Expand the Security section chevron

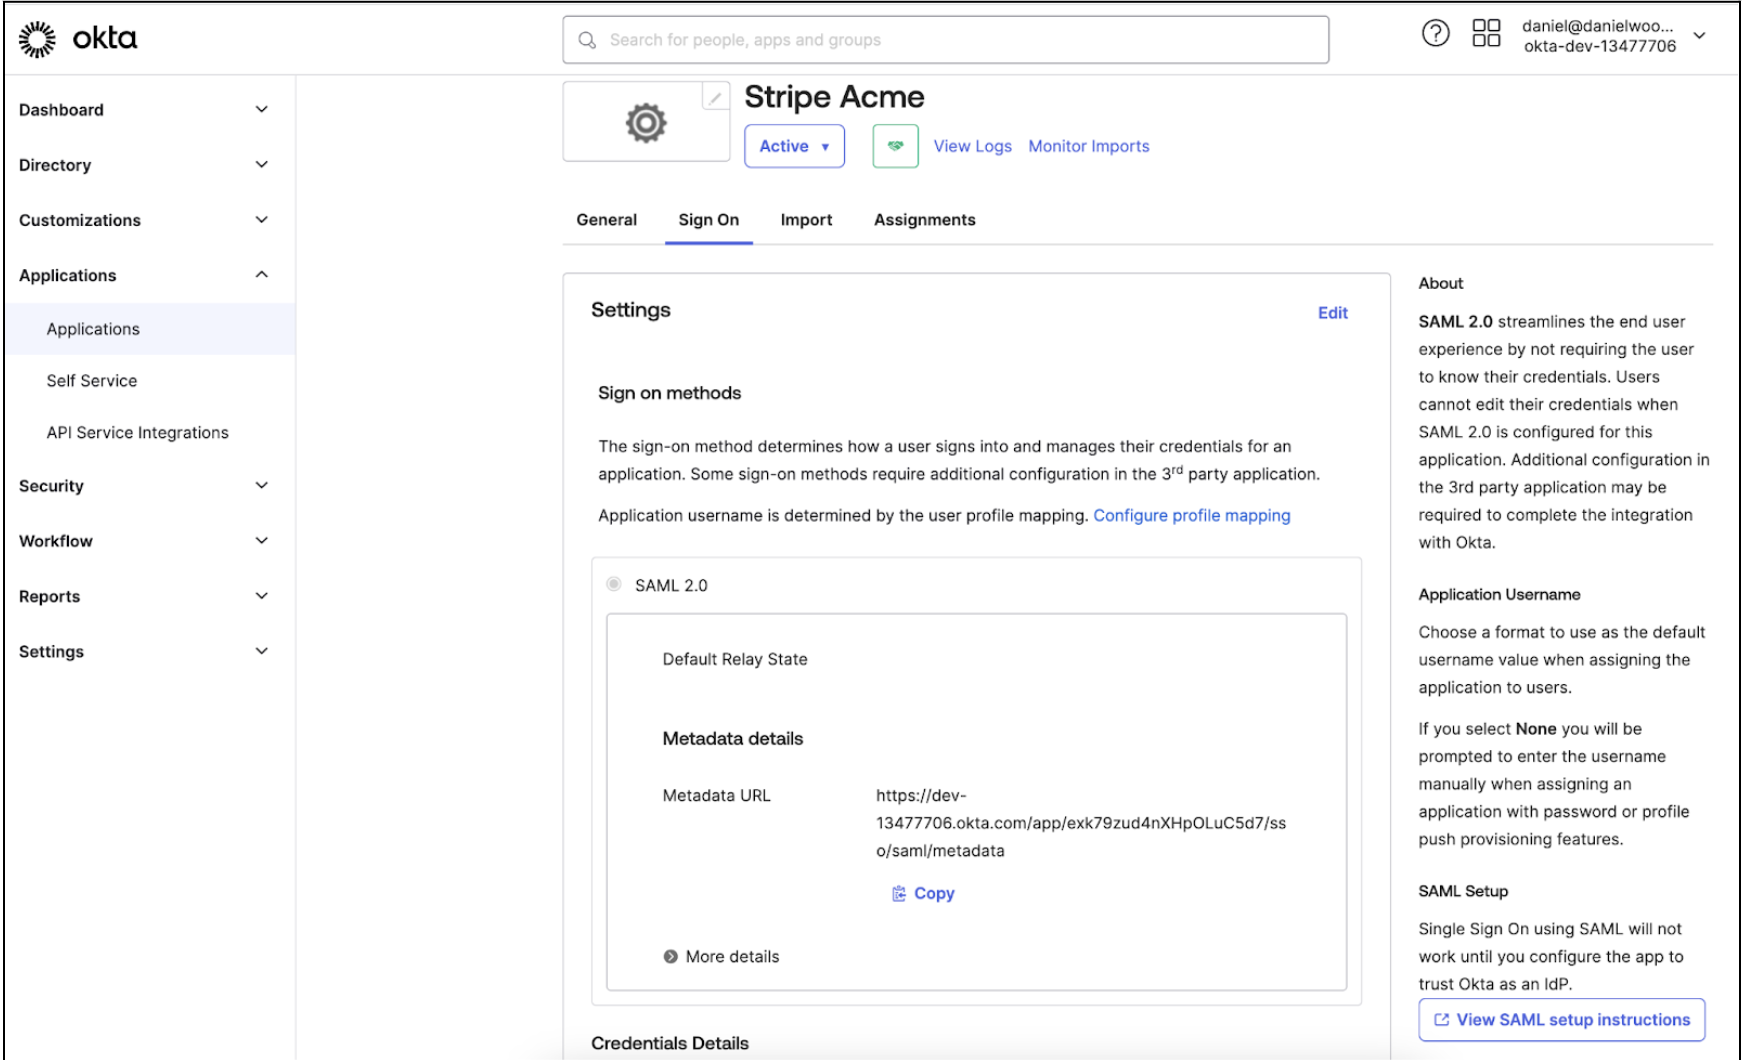tap(262, 486)
